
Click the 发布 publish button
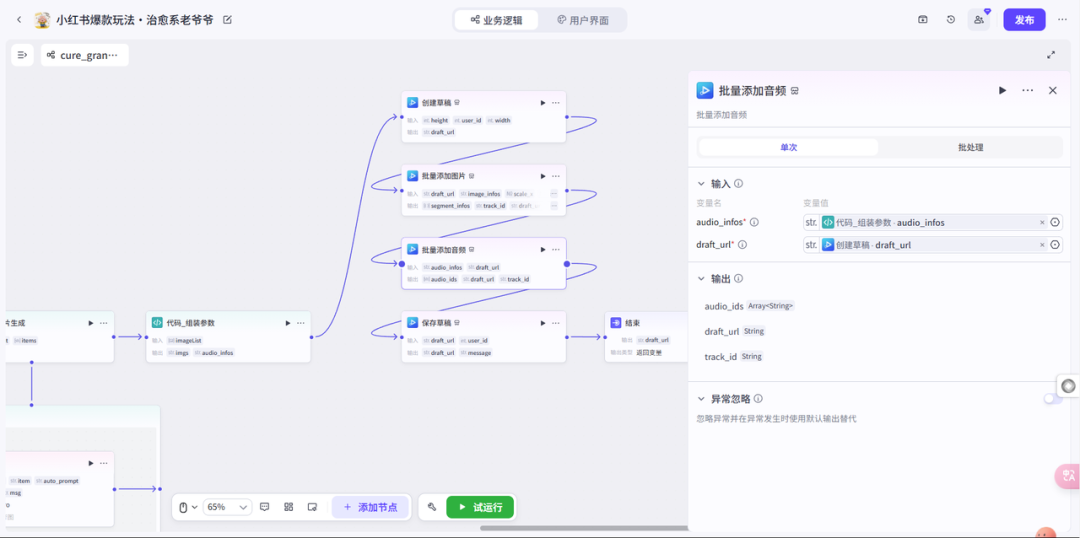pos(1024,20)
